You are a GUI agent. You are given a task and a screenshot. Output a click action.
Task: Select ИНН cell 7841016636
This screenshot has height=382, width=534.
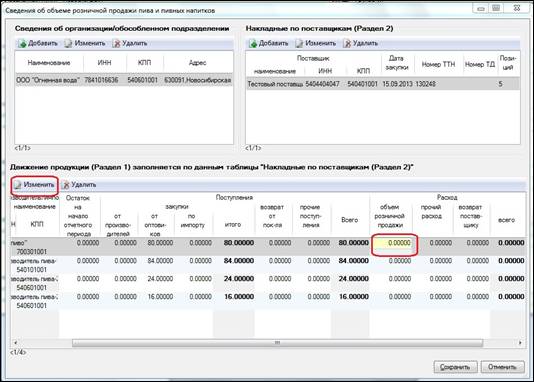coord(101,80)
